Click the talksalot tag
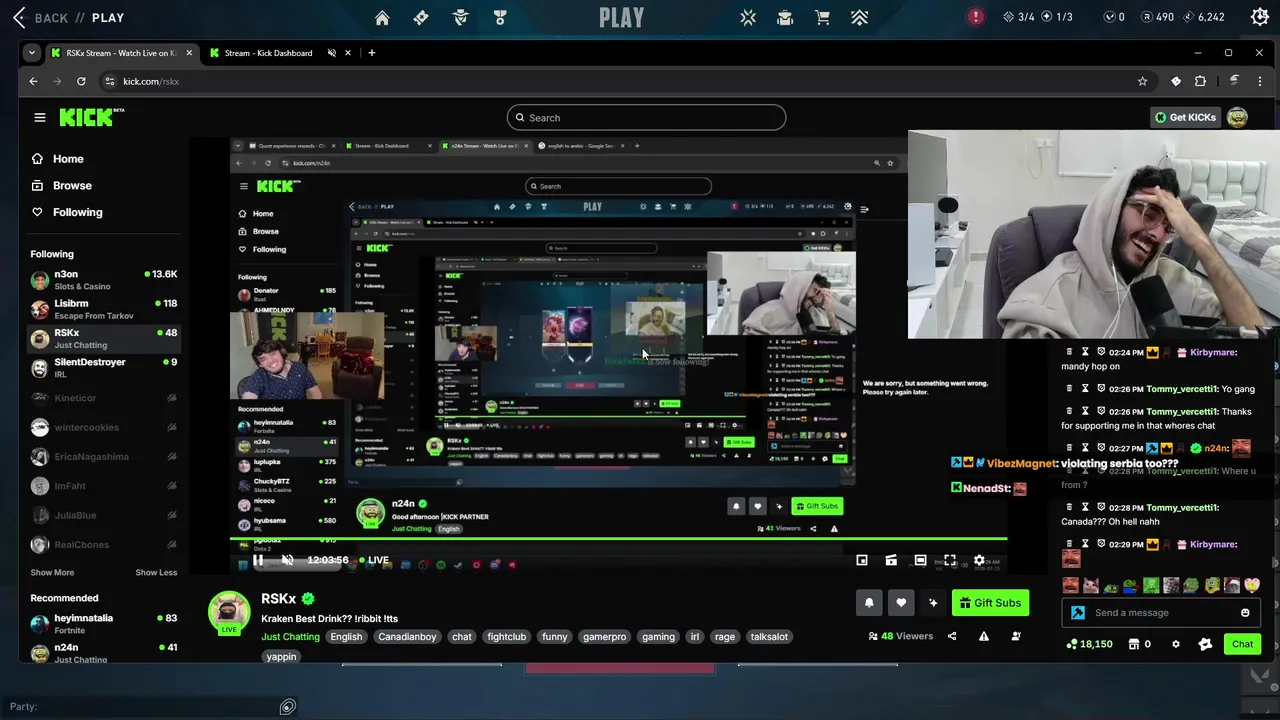 [769, 636]
